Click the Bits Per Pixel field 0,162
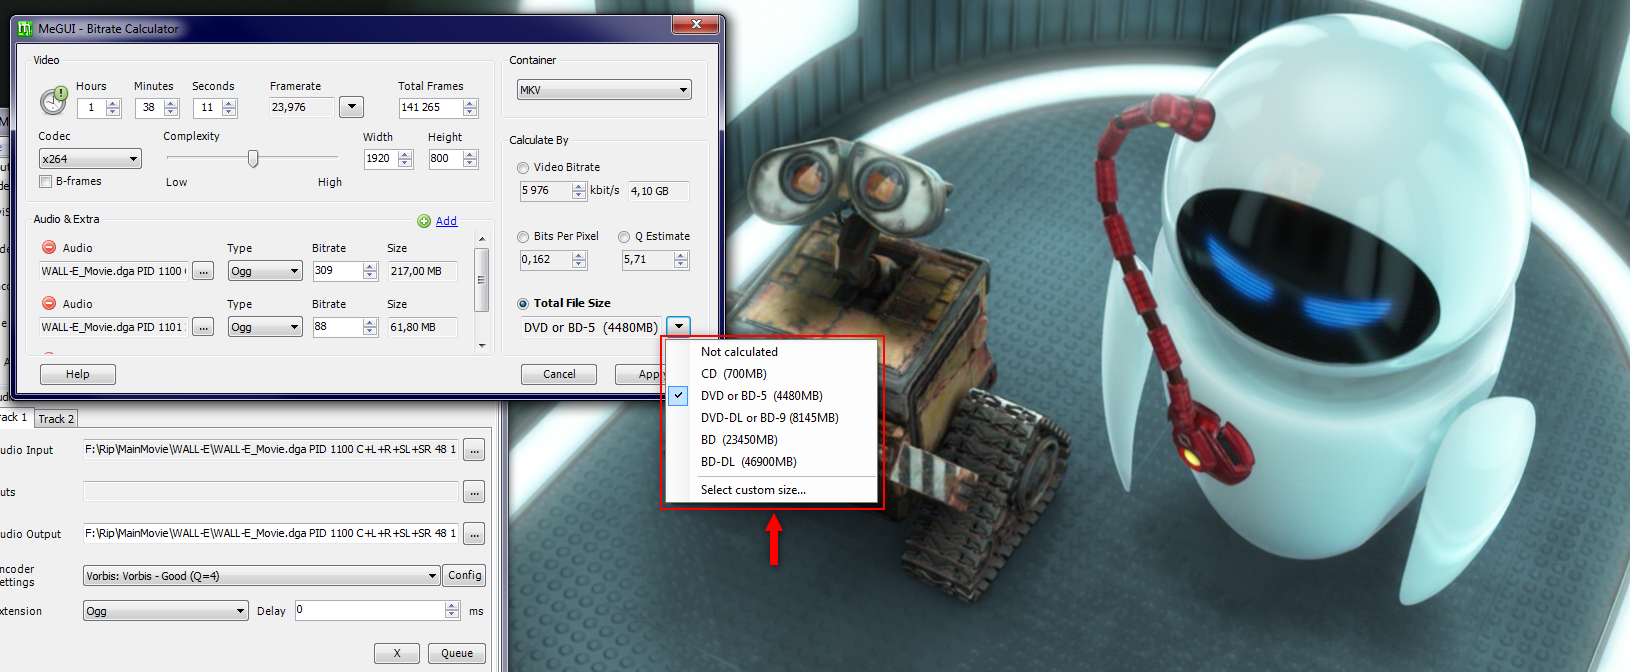 [x=546, y=259]
